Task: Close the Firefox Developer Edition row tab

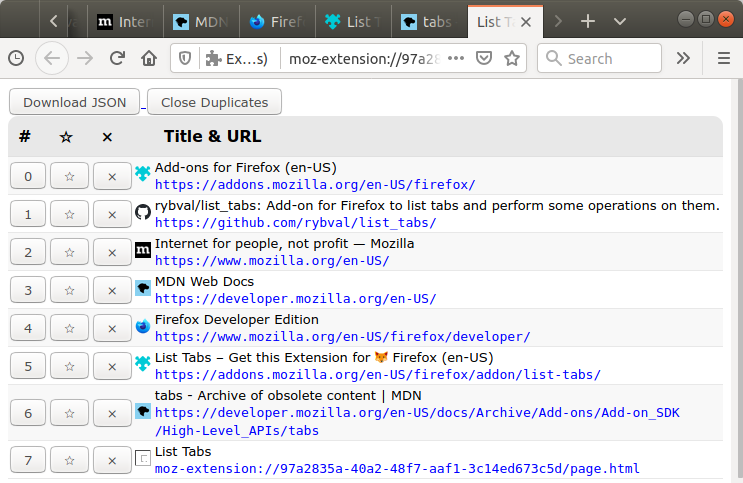Action: pyautogui.click(x=112, y=328)
